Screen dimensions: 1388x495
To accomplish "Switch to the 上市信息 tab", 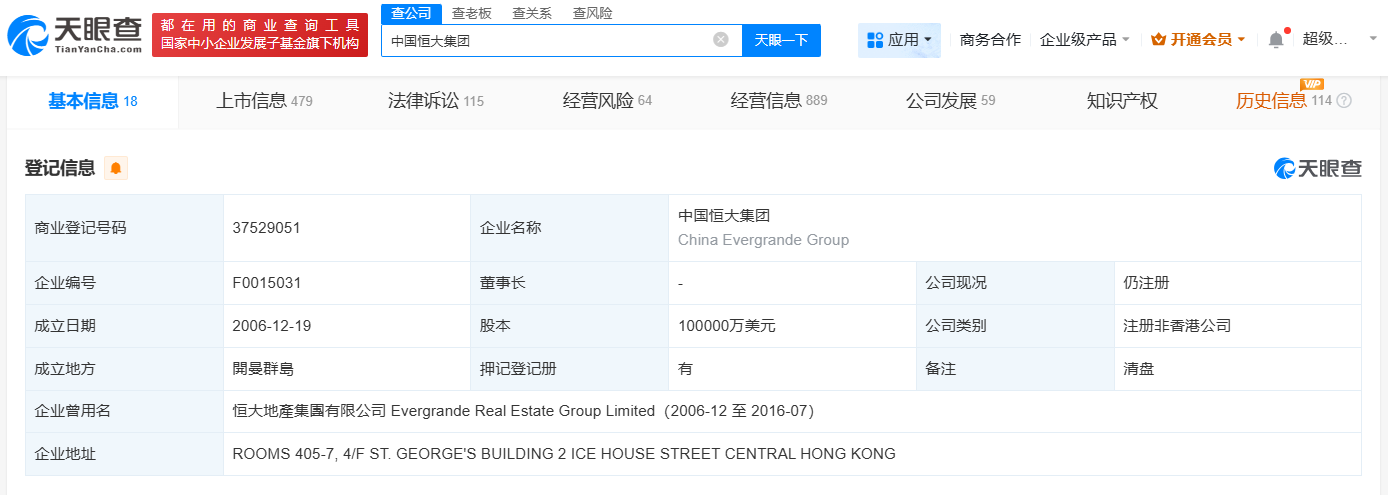I will point(264,101).
